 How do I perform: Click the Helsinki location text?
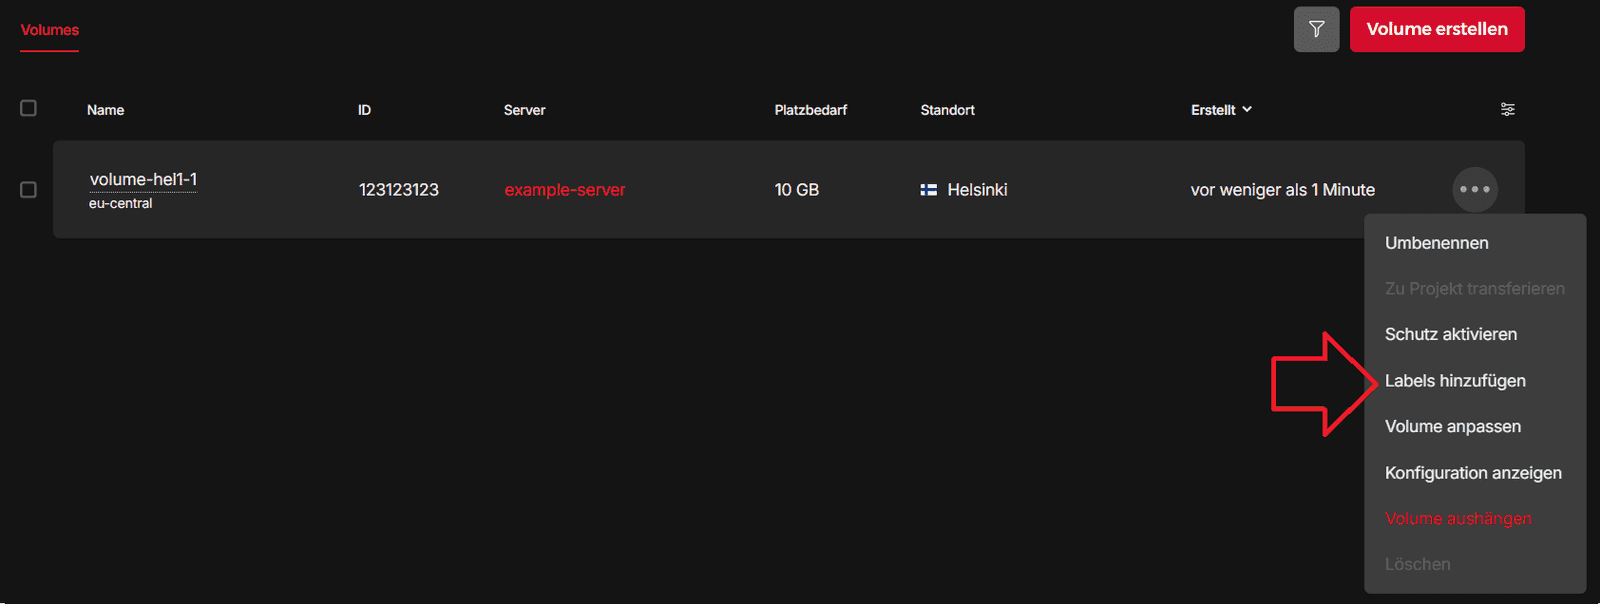[x=977, y=190]
